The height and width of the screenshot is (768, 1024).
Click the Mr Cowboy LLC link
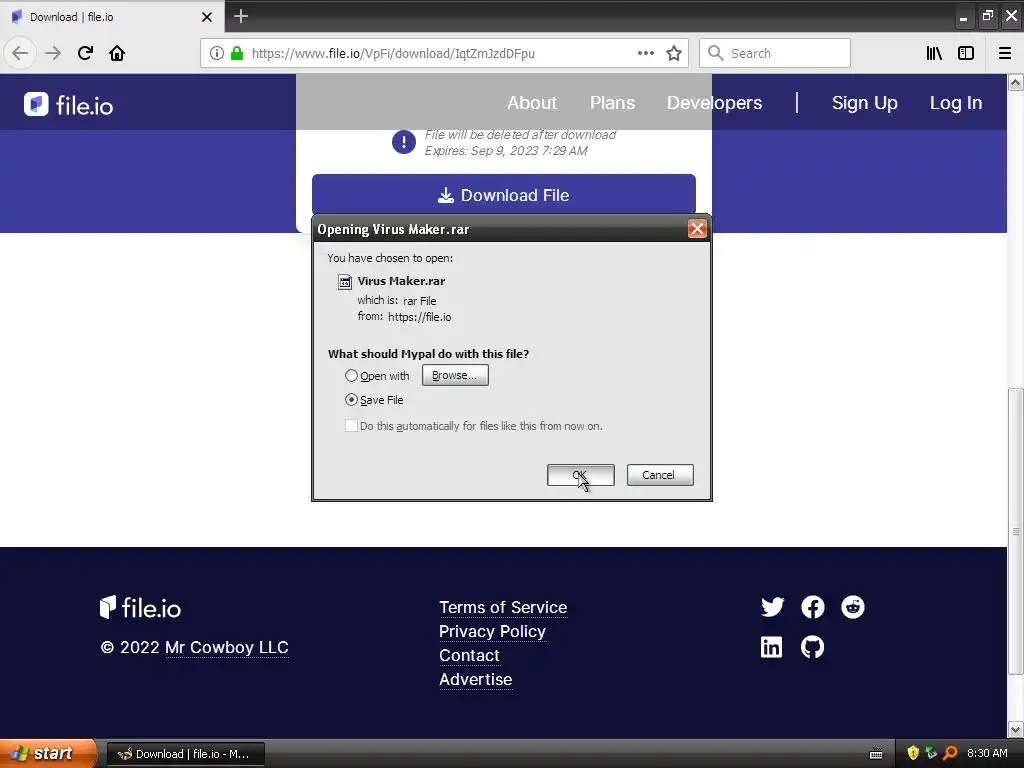pos(227,647)
